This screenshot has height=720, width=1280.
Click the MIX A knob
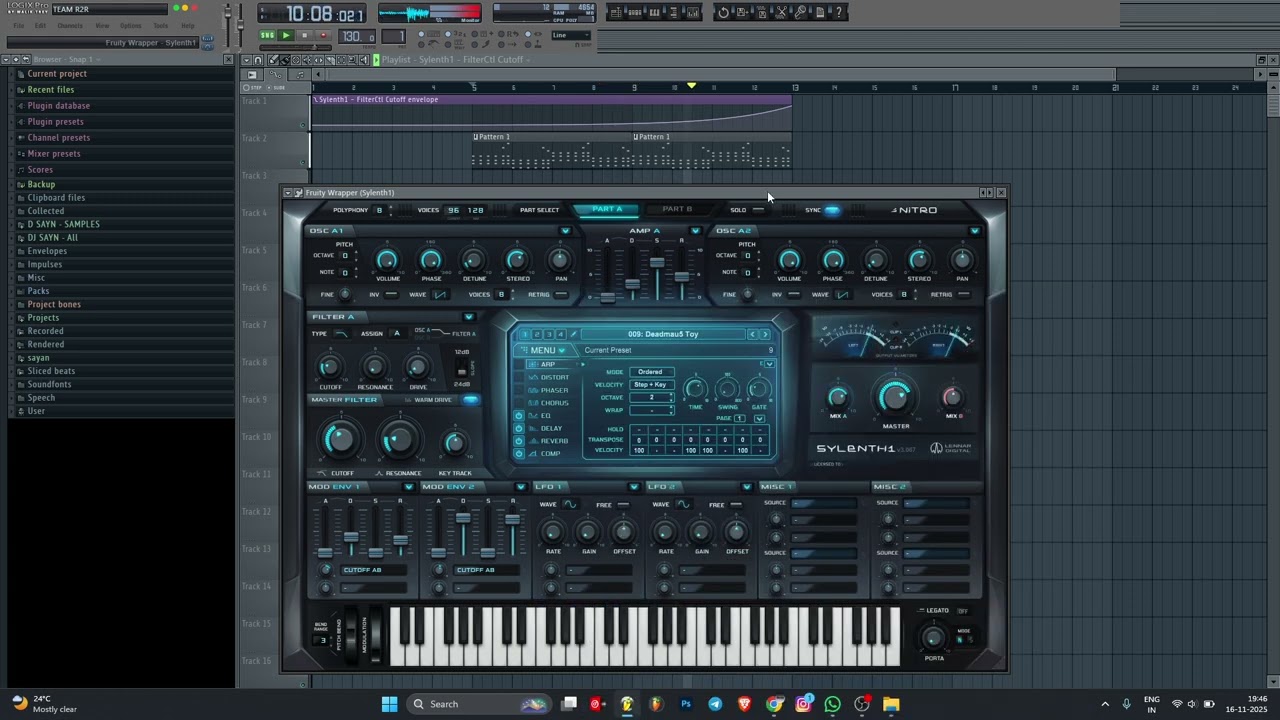[838, 397]
